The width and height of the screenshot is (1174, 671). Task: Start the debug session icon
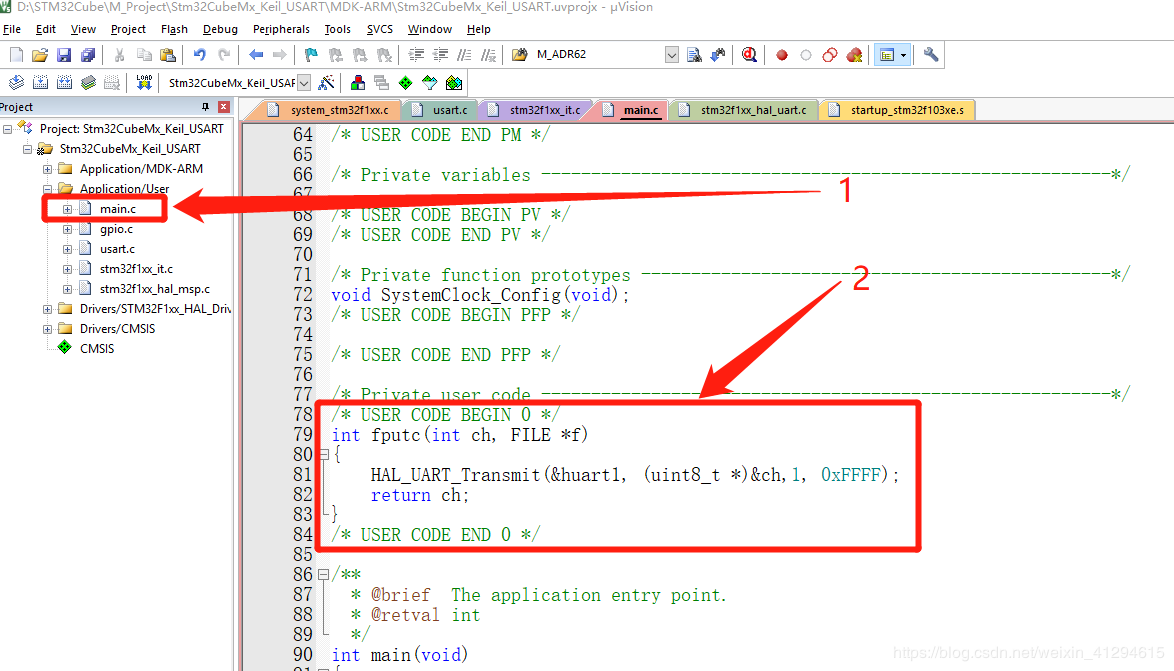pyautogui.click(x=749, y=55)
